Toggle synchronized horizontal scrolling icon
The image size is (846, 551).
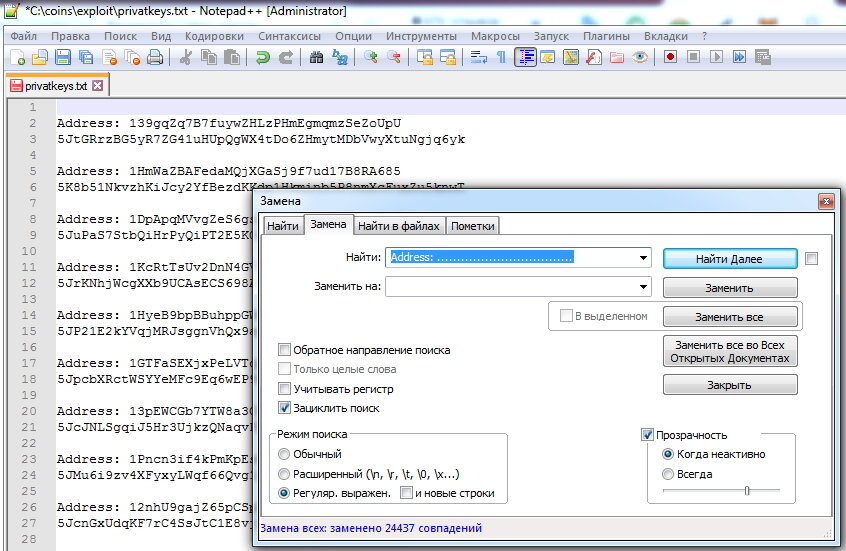tap(448, 57)
